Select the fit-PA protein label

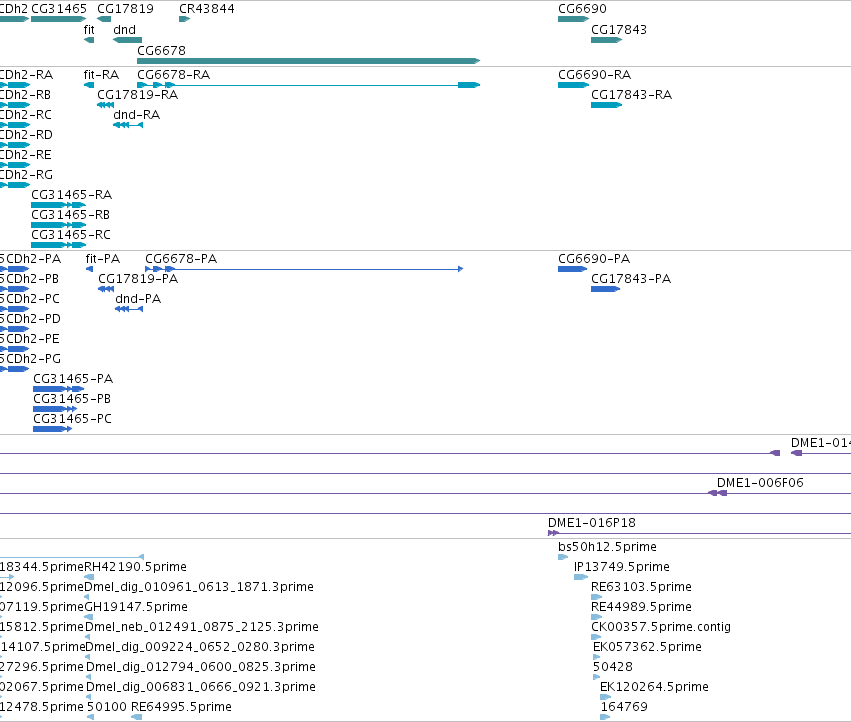(103, 258)
